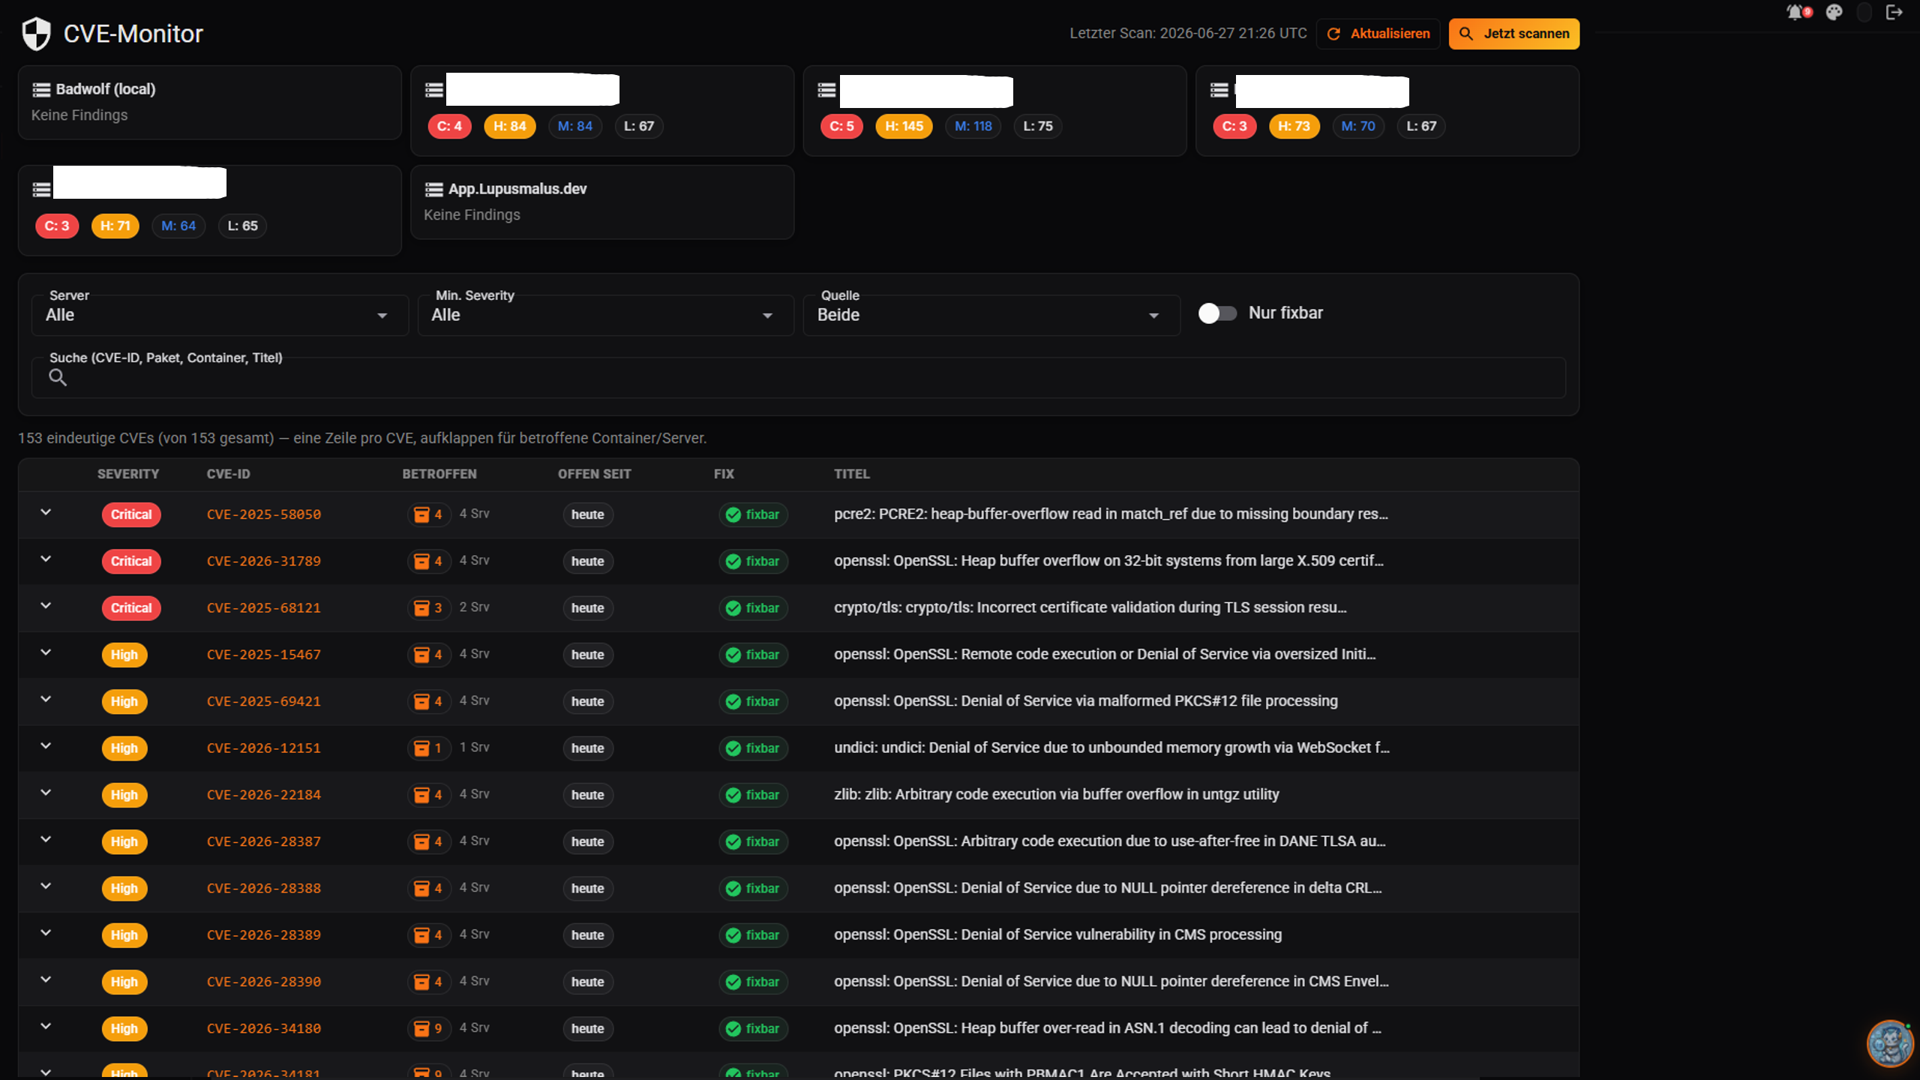
Task: Open the Quelle dropdown
Action: 990,315
